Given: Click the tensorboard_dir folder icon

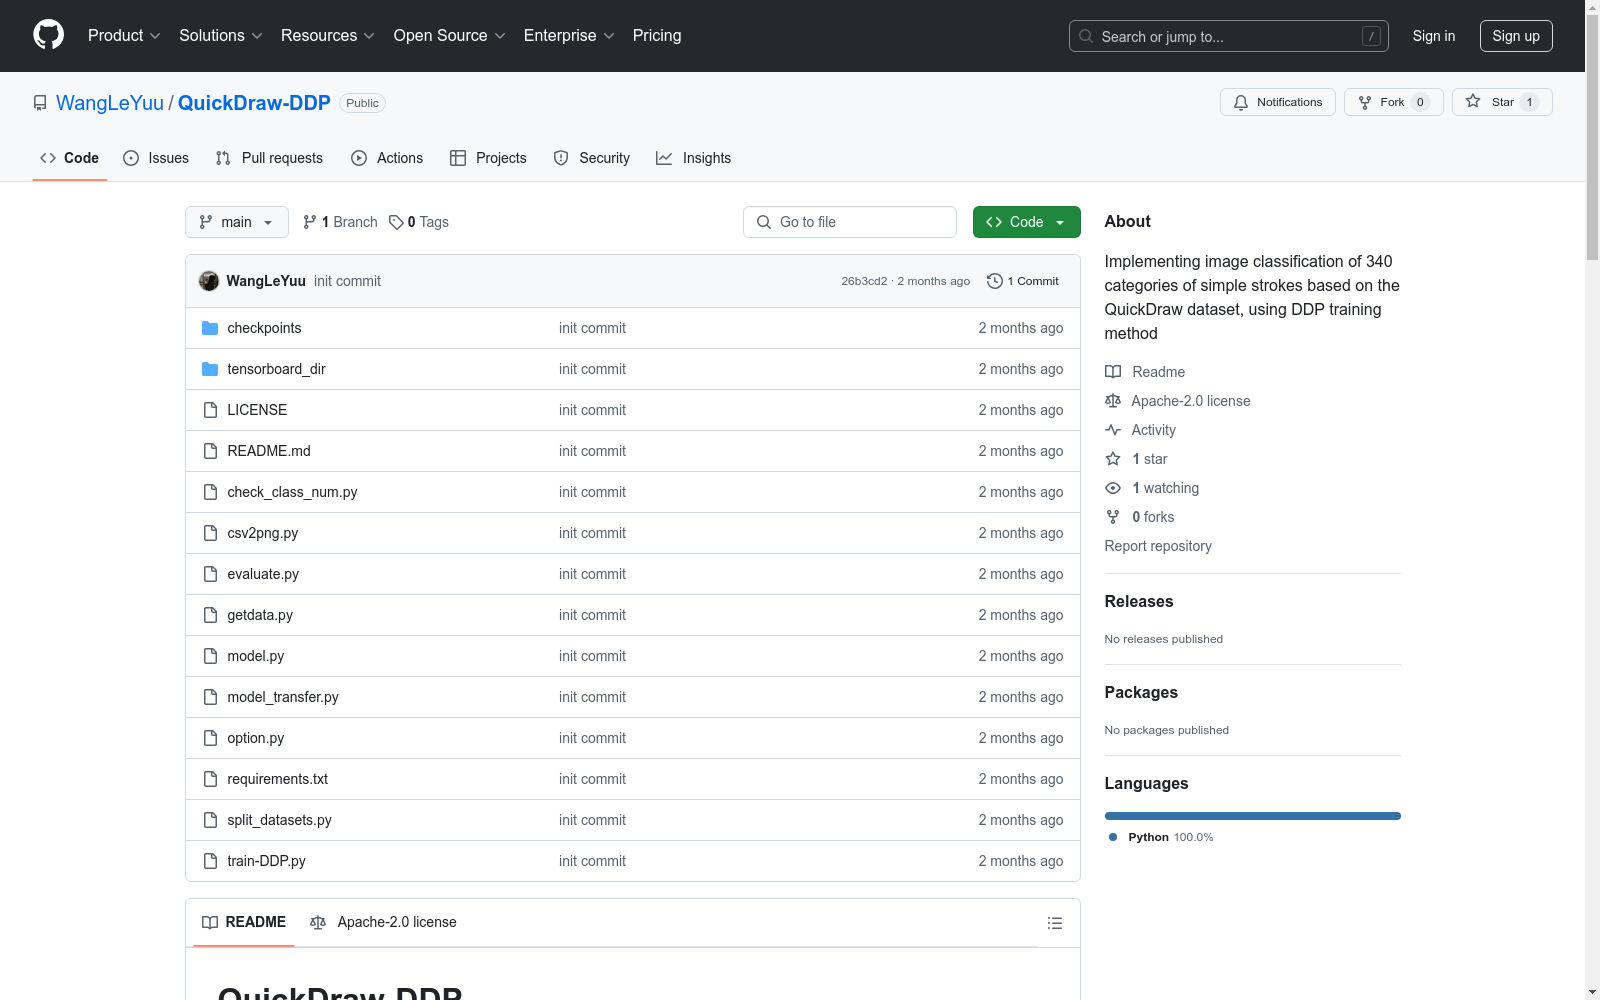Looking at the screenshot, I should point(210,369).
